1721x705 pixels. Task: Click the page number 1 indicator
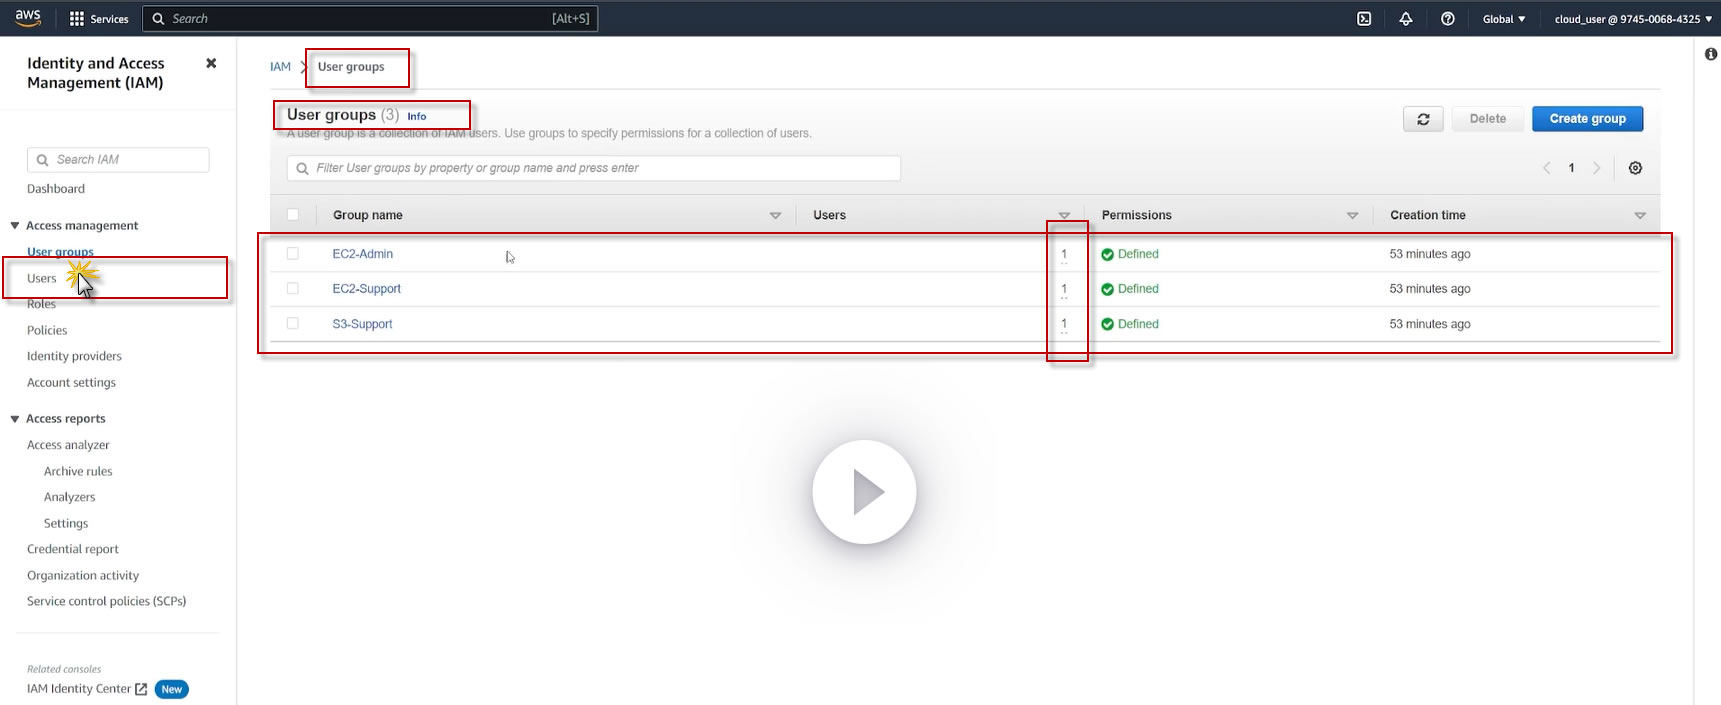point(1571,168)
